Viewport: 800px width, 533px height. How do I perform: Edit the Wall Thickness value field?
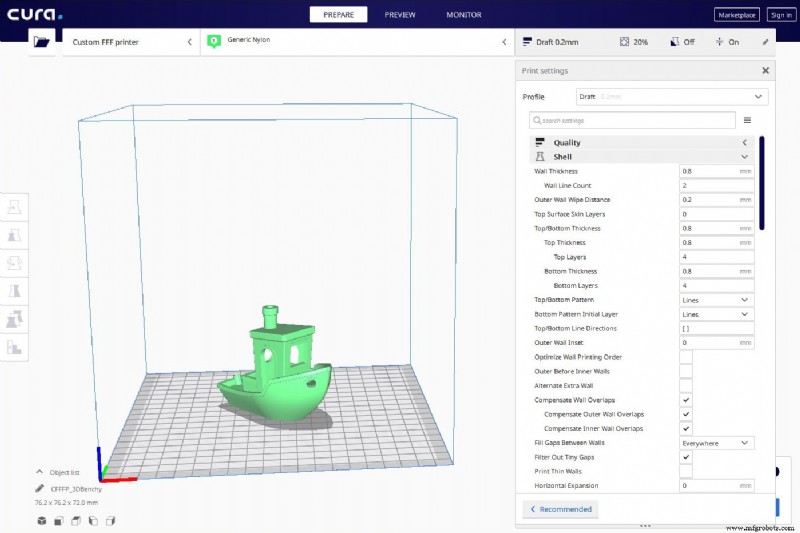click(716, 171)
